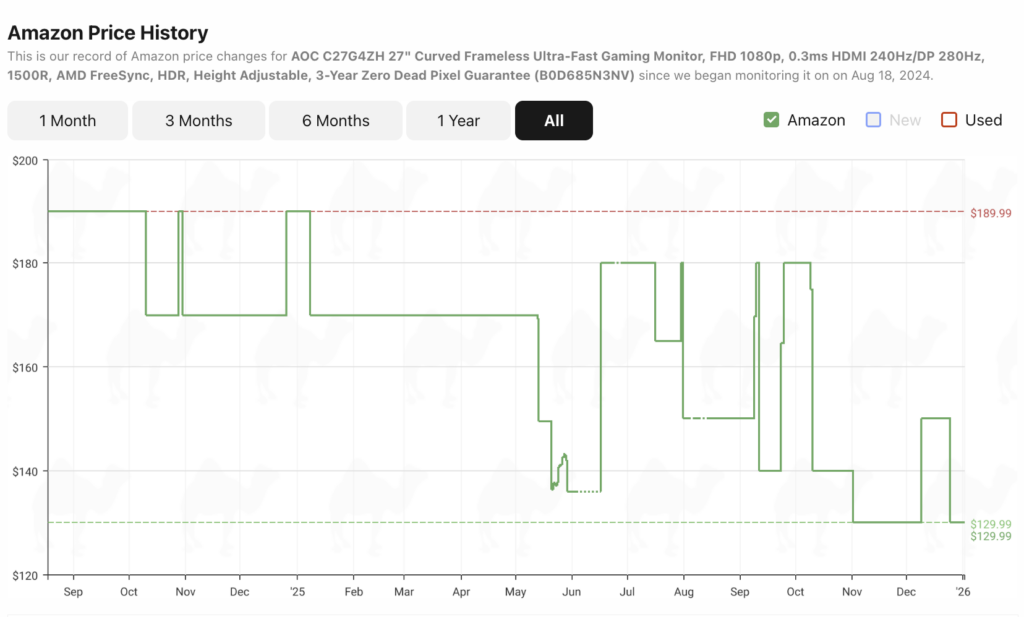Viewport: 1024px width, 617px height.
Task: Click the Used legend label
Action: pos(983,120)
